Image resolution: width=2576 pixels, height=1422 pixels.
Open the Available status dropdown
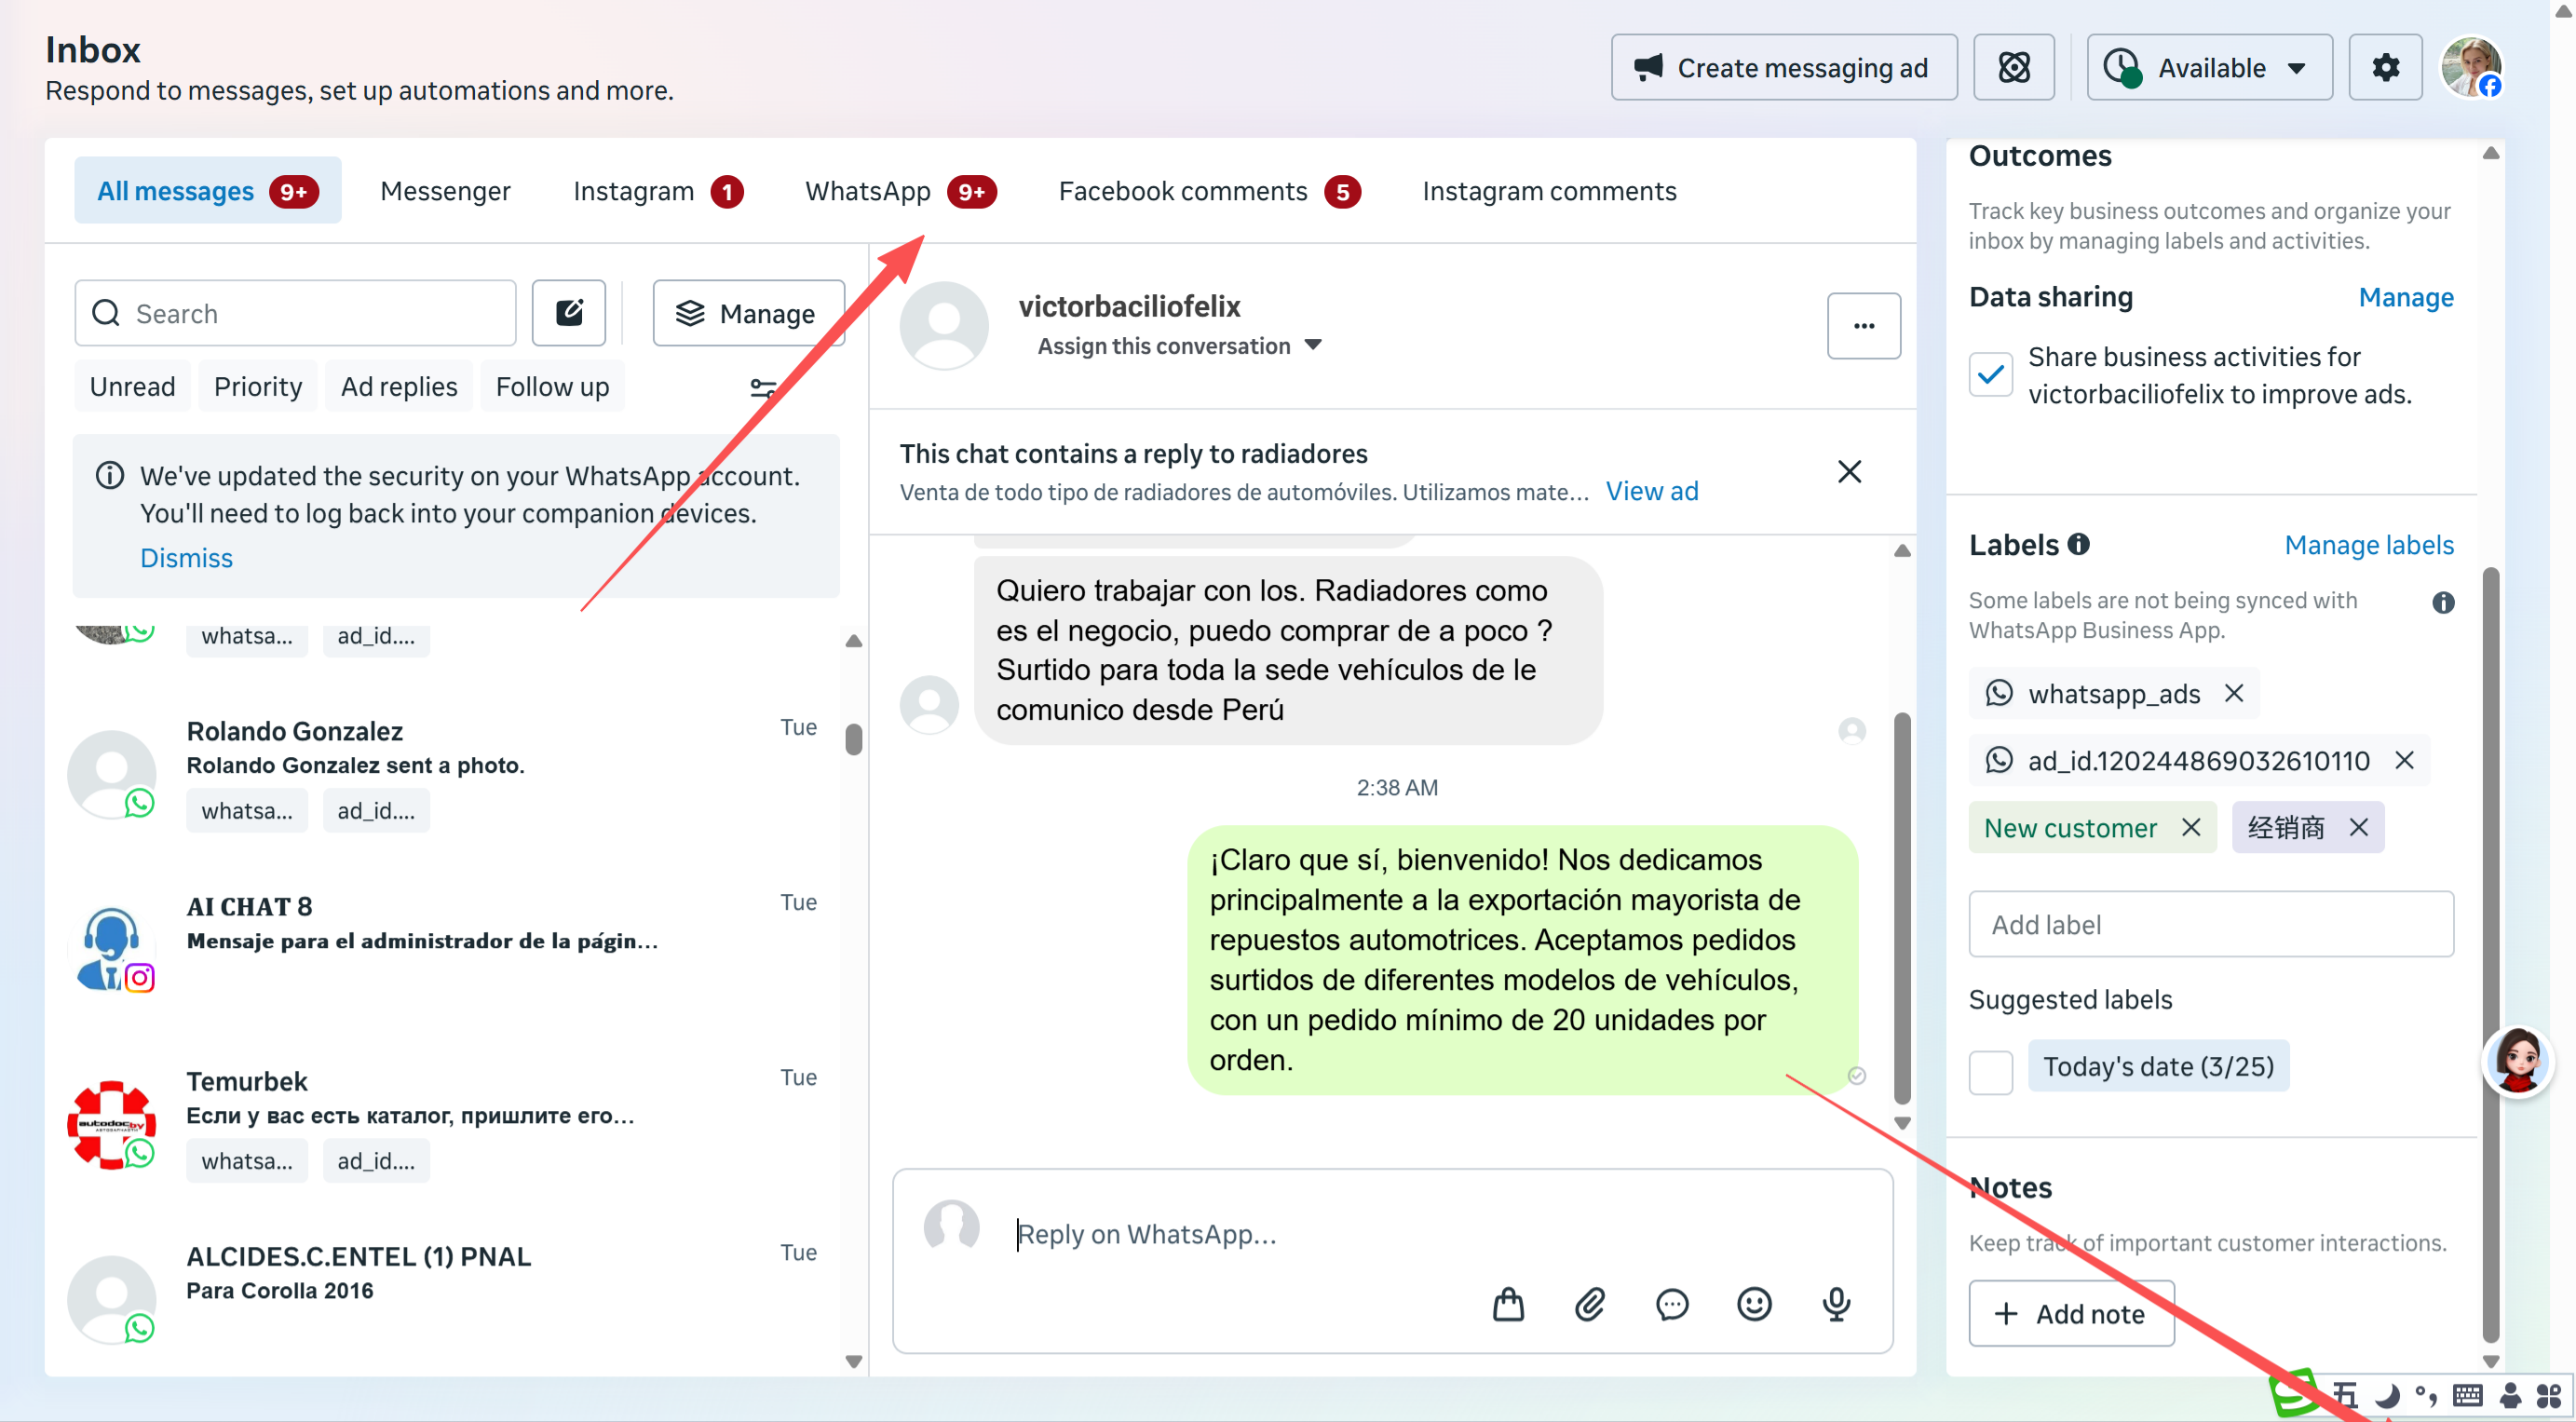(x=2209, y=68)
